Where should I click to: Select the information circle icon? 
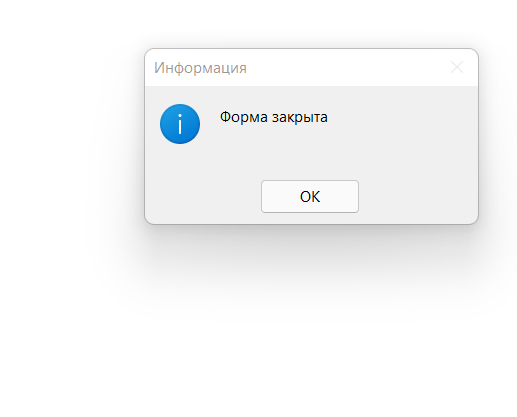[180, 124]
